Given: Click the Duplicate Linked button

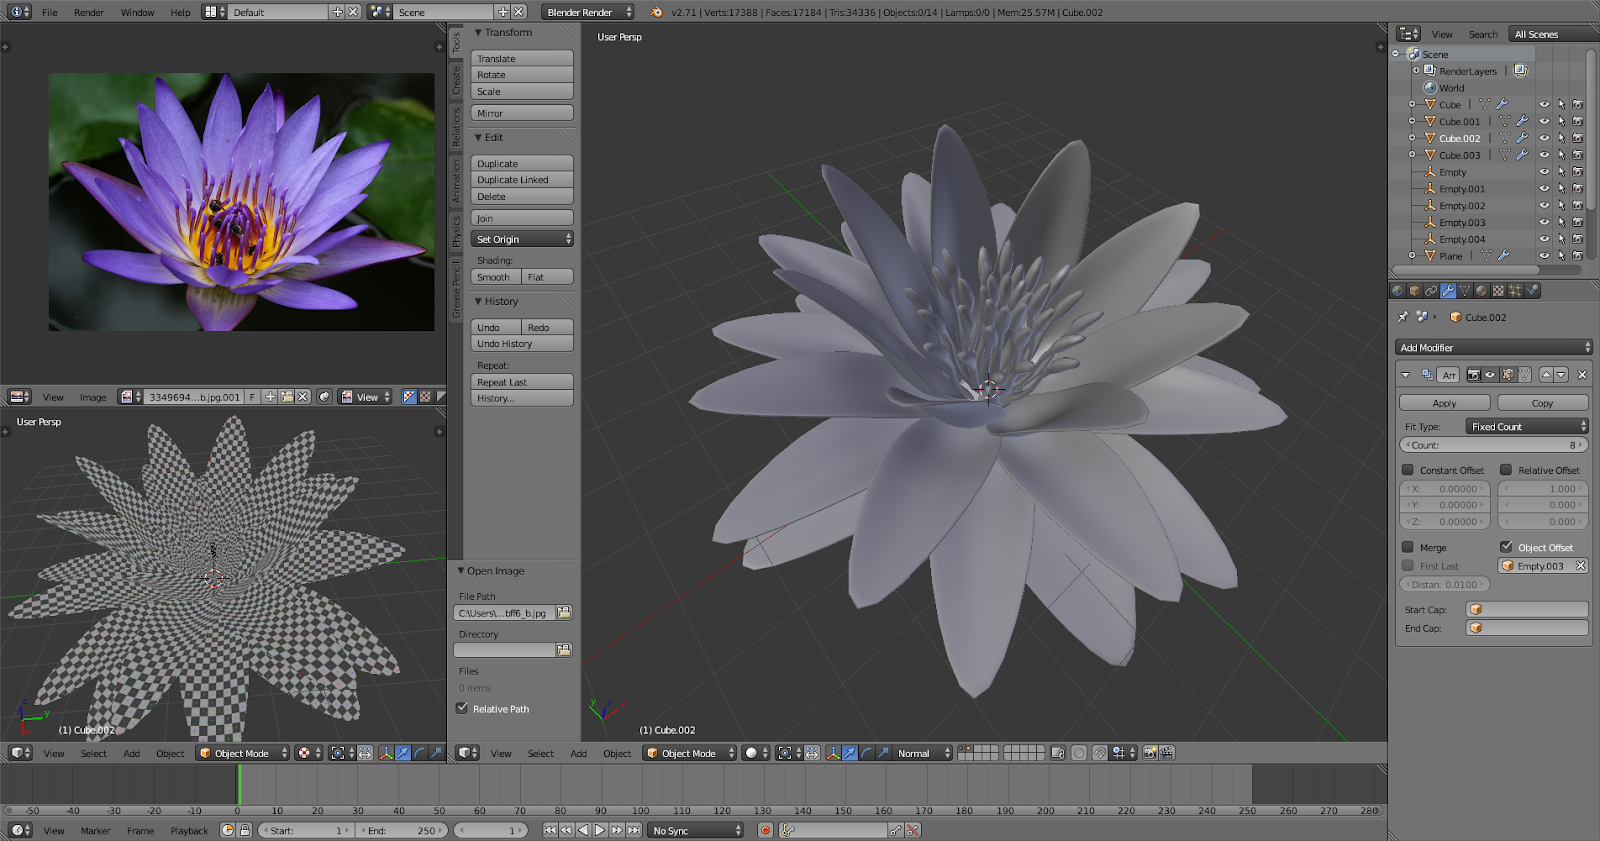Looking at the screenshot, I should [x=522, y=180].
